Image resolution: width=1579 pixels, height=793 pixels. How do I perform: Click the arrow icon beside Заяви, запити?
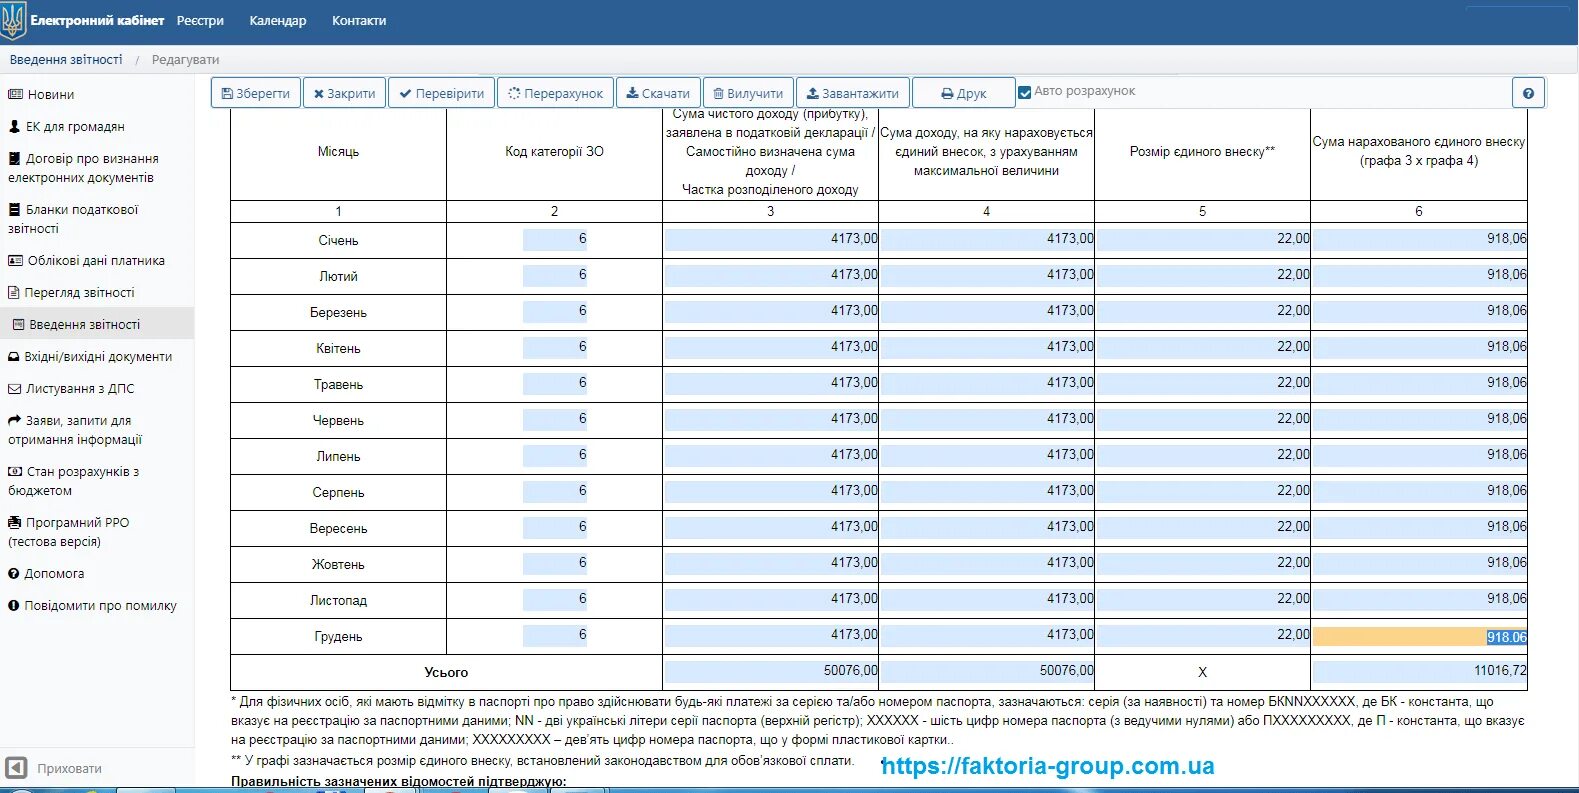tap(14, 420)
